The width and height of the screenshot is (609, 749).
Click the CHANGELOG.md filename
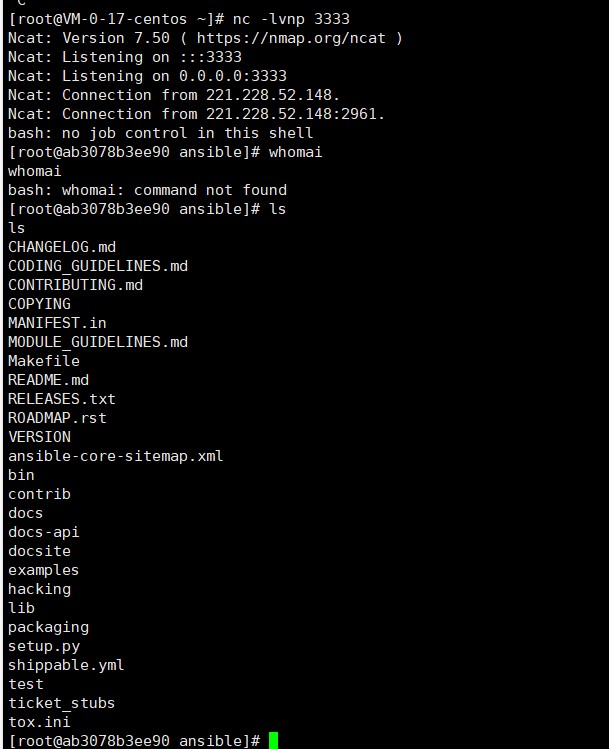62,247
